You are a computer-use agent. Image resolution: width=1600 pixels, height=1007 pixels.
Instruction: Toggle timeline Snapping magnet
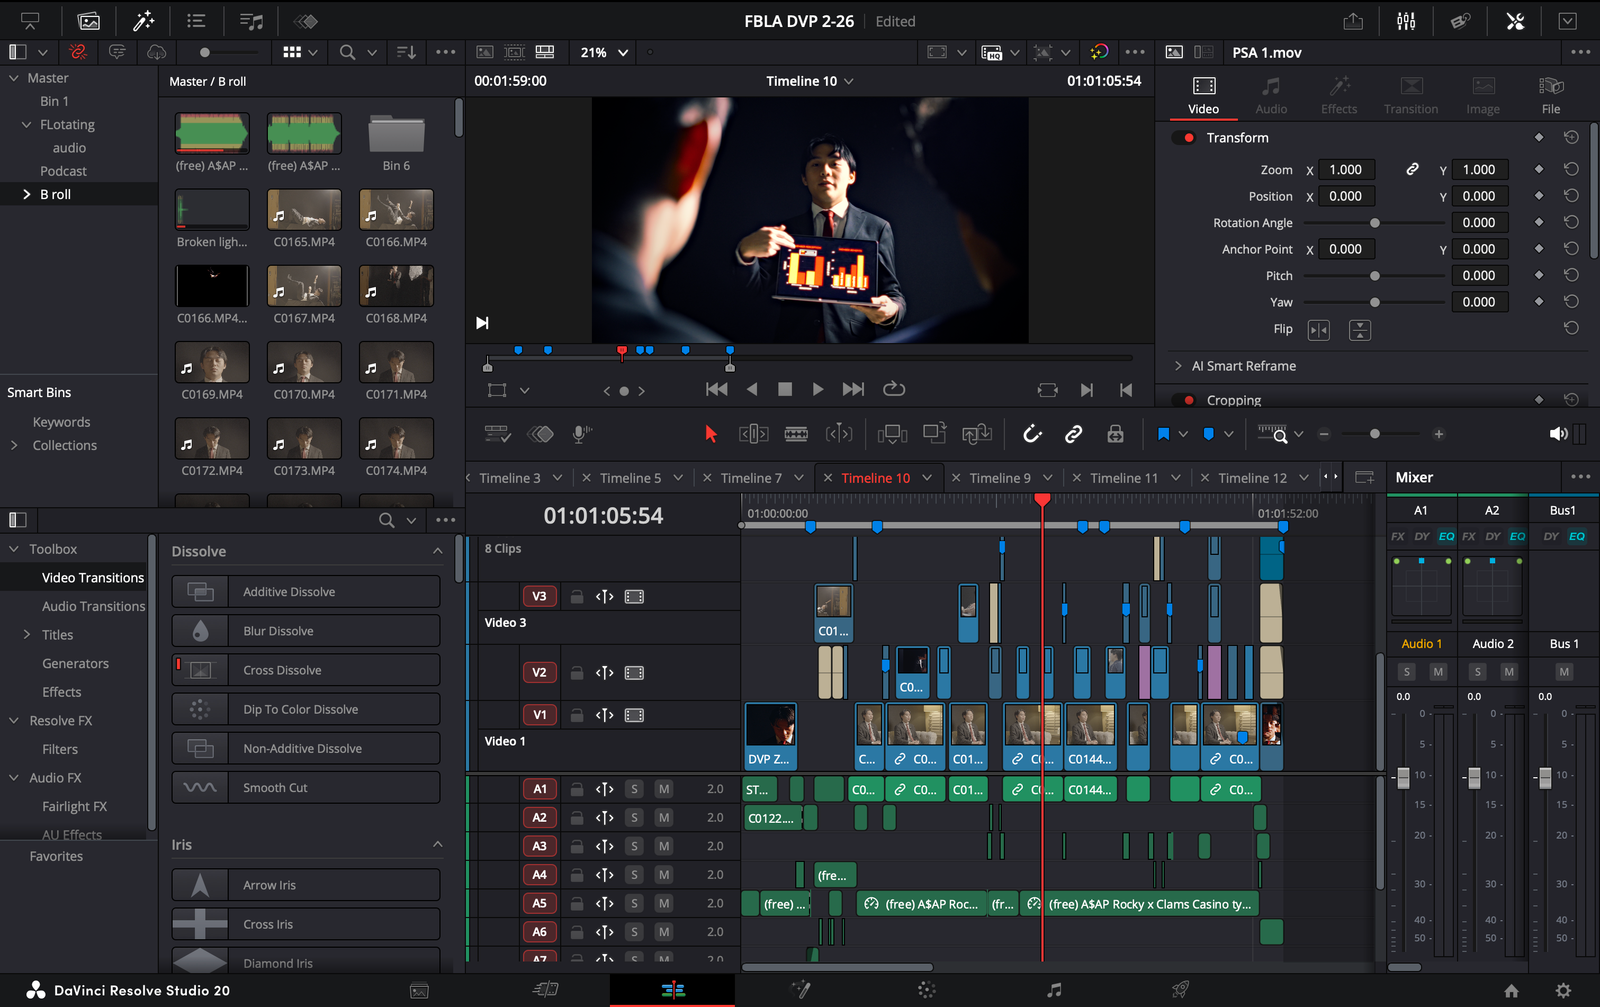[x=1032, y=434]
